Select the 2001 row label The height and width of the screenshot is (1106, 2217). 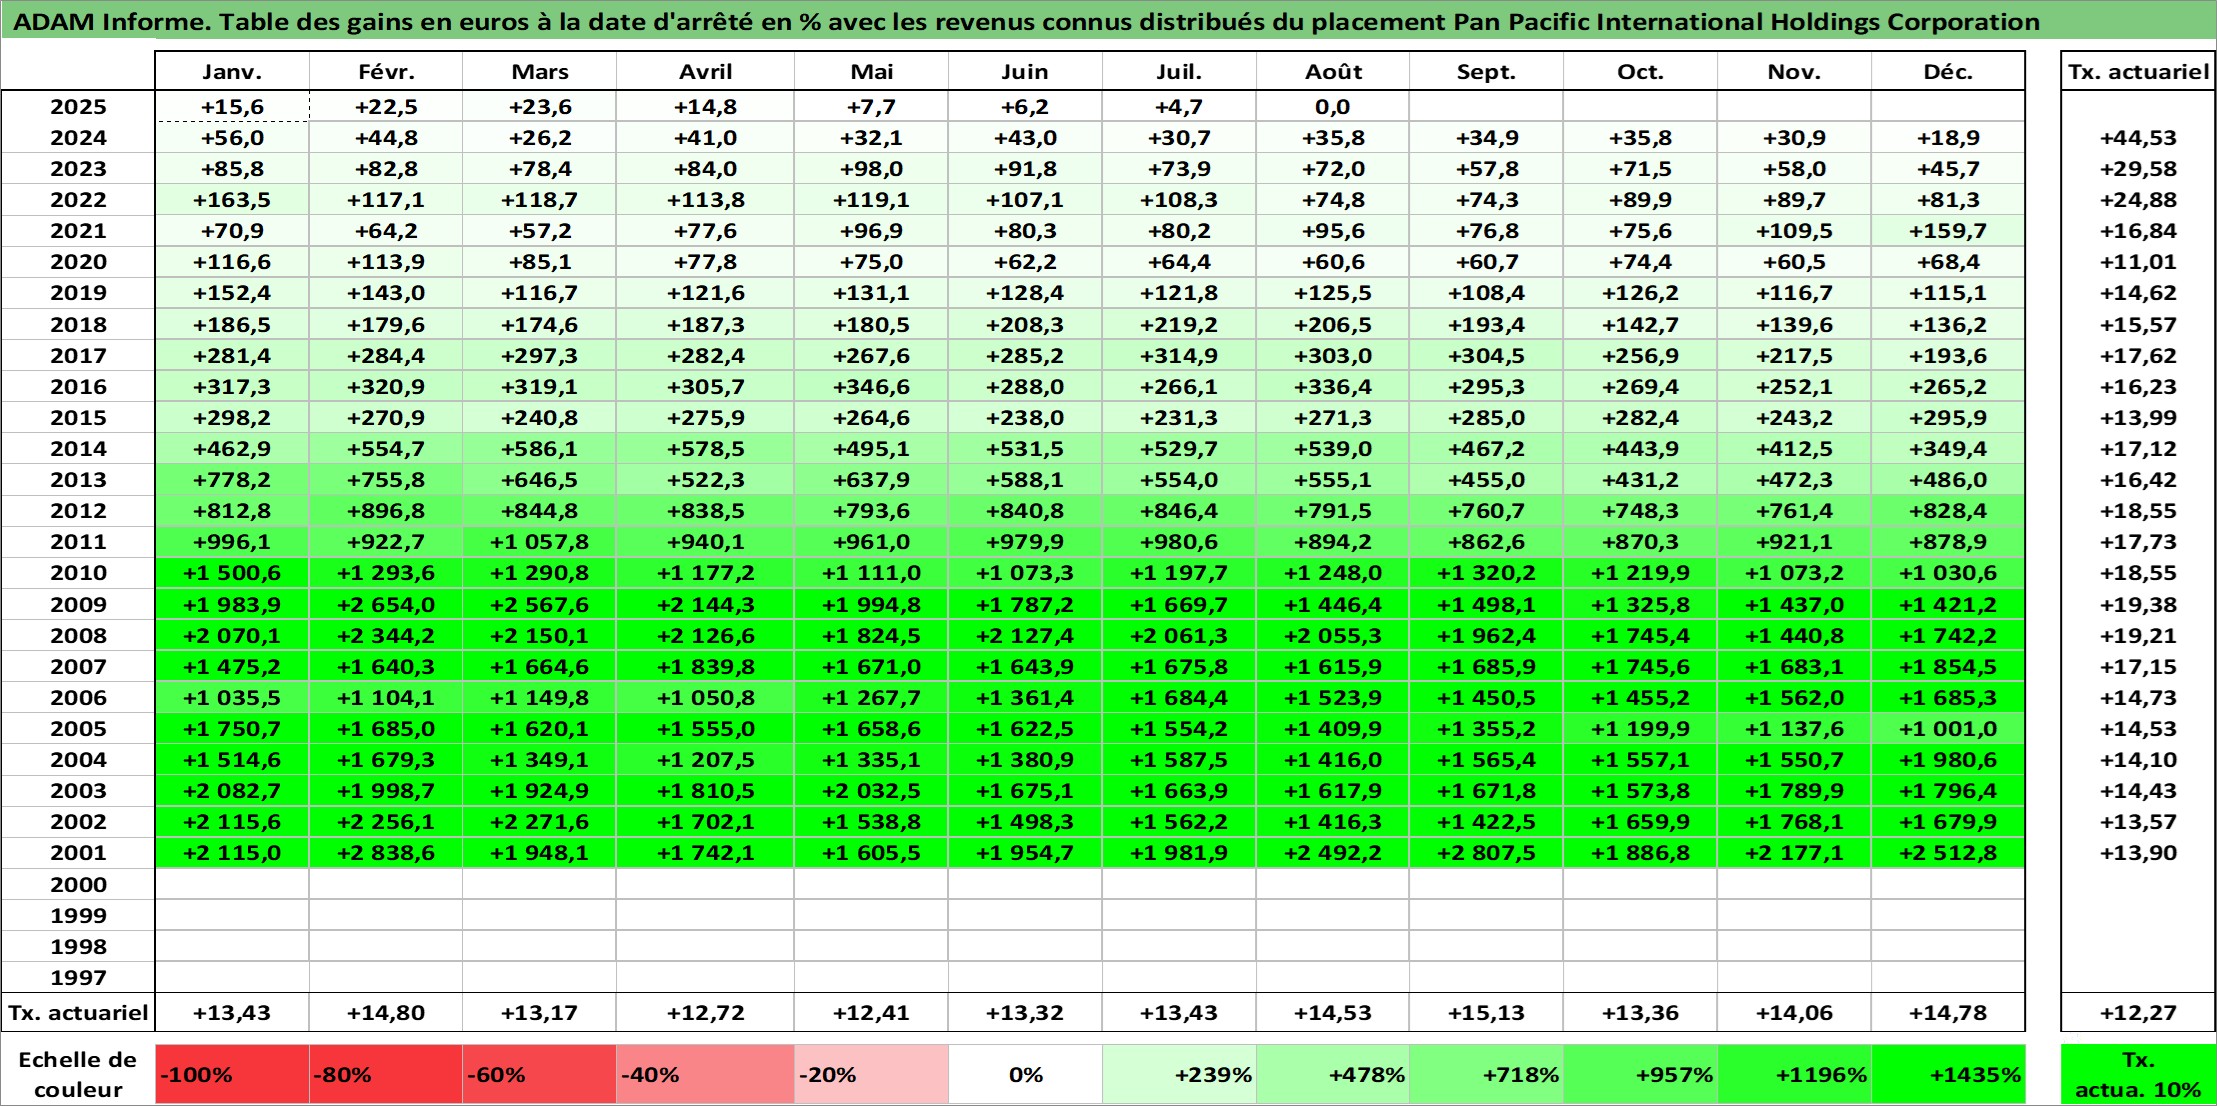pos(78,853)
